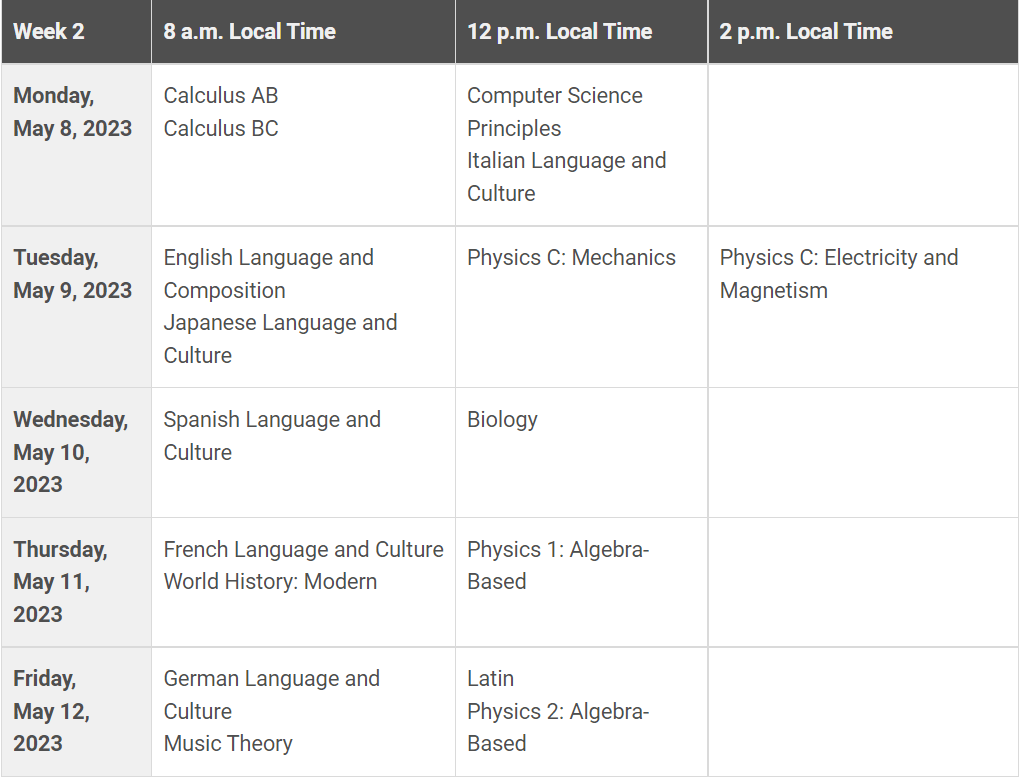Click Calculus BC exam entry
1024x781 pixels.
point(221,128)
